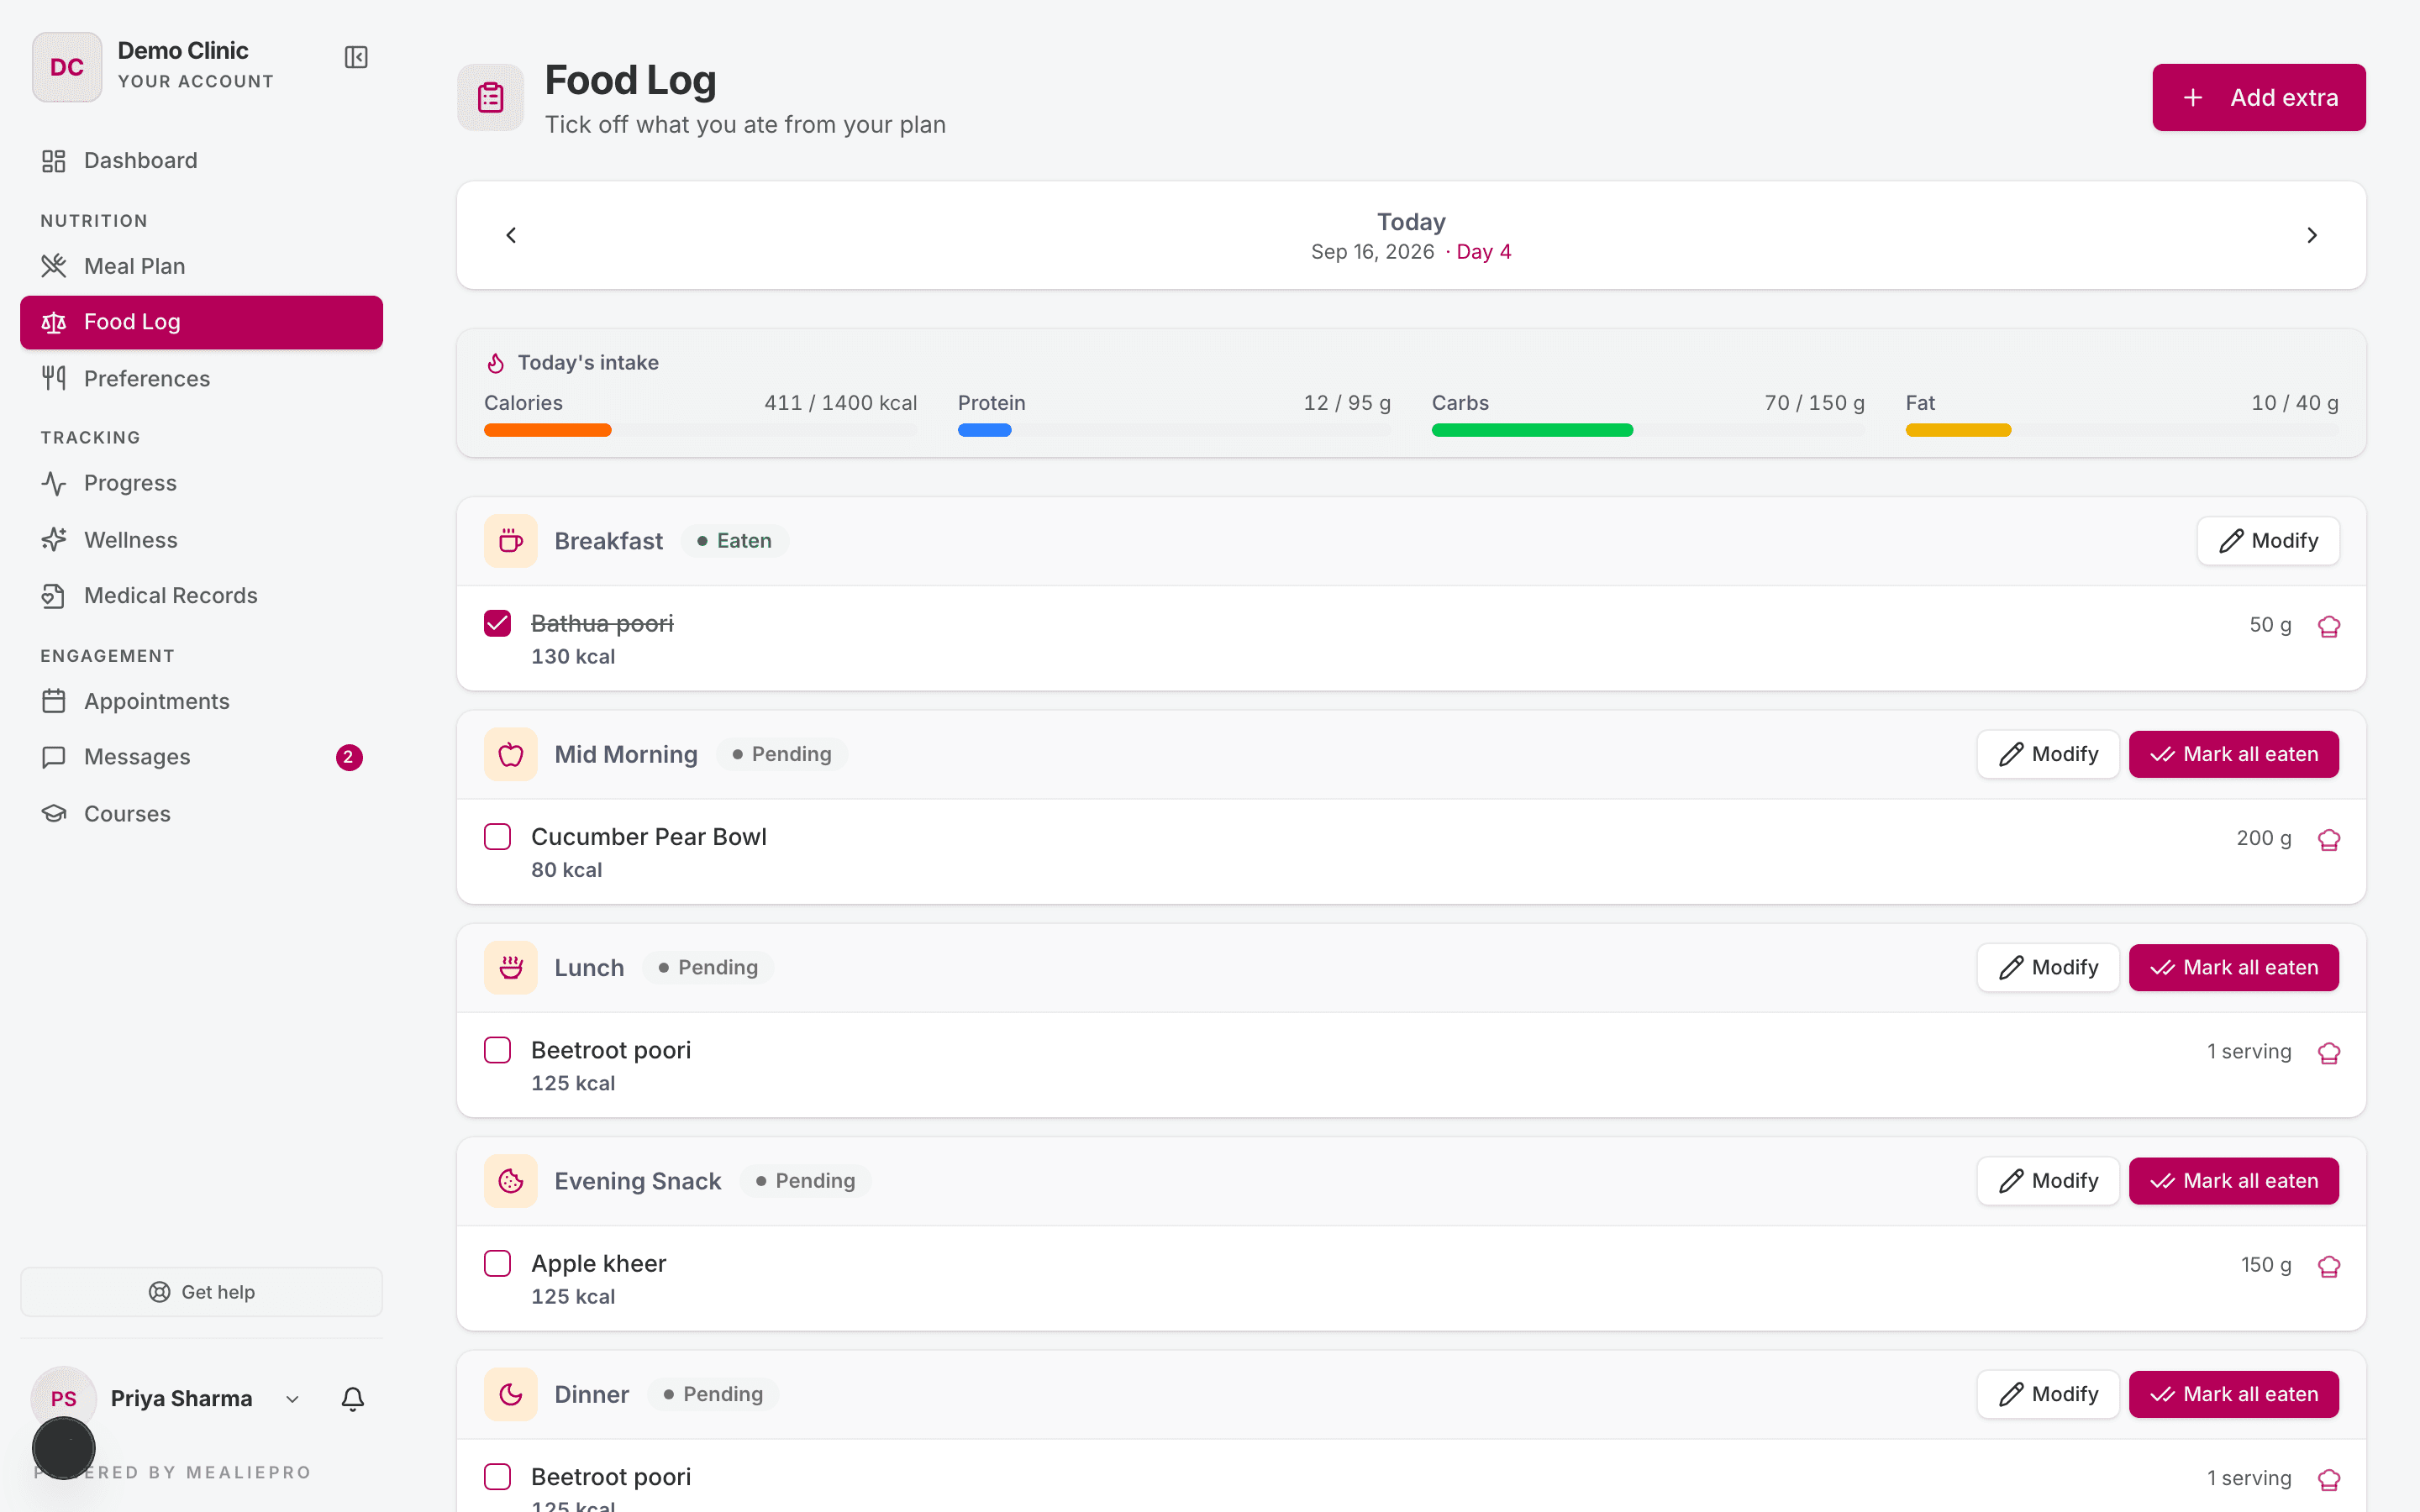Check the Cucumber Pear Bowl checkbox
Screen dimensions: 2420x1512
[497, 836]
